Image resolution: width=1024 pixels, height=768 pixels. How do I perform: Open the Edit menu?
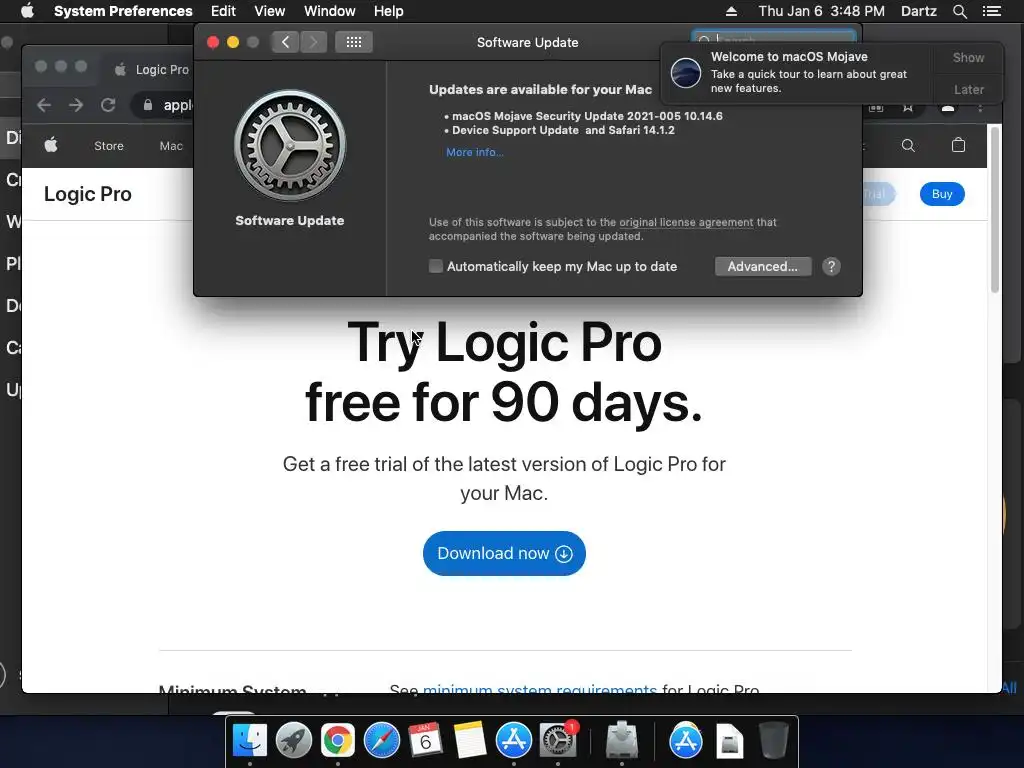click(x=223, y=11)
